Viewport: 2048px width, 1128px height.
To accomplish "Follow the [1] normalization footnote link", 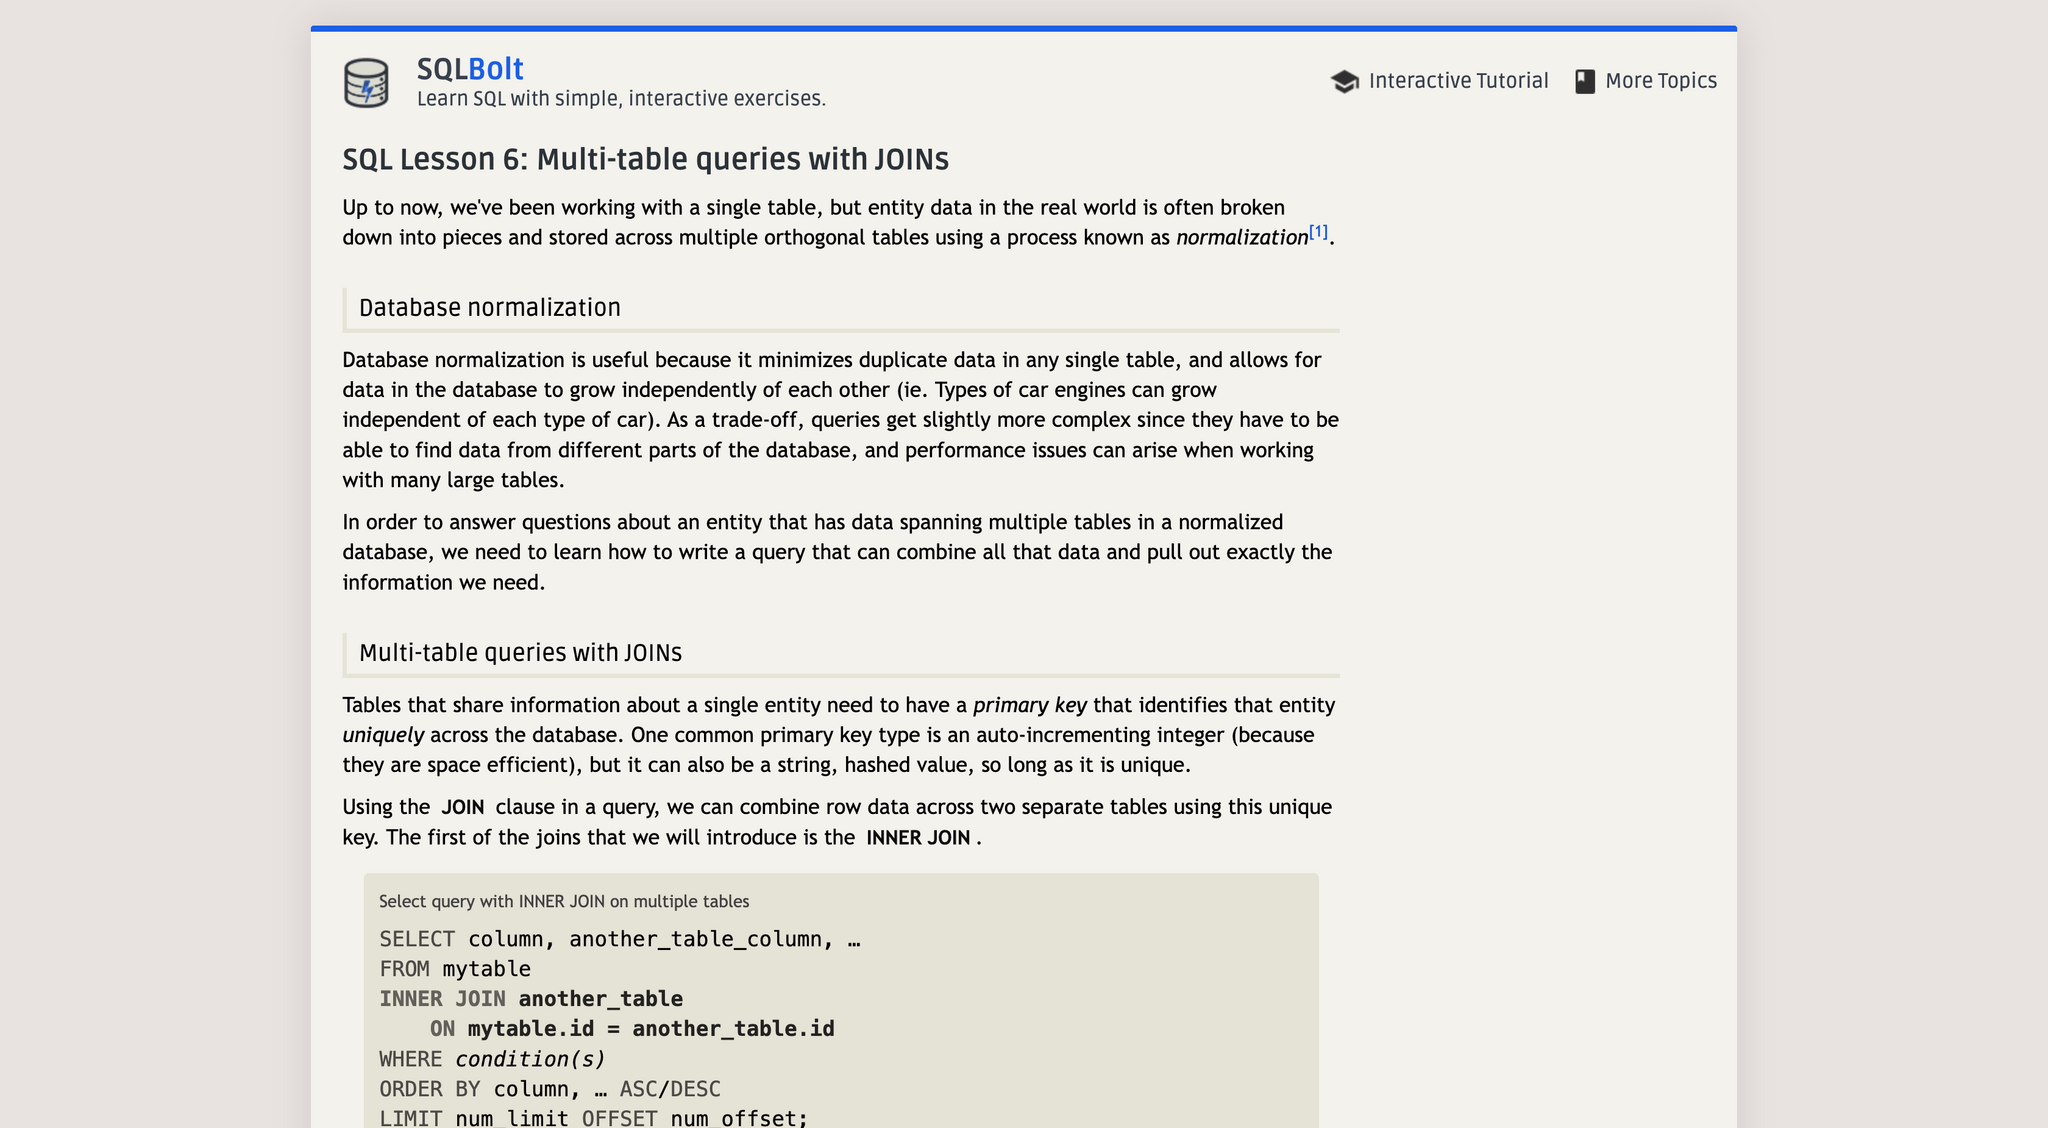I will click(1318, 232).
